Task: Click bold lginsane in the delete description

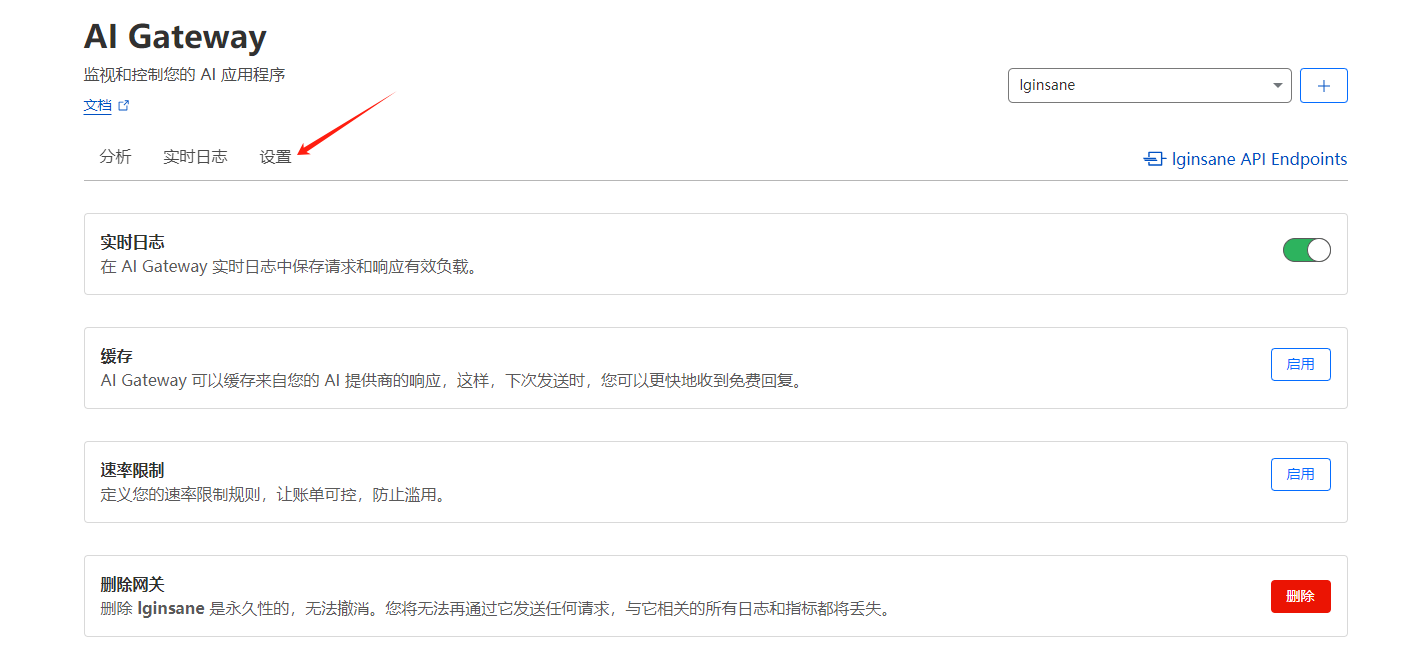Action: click(171, 608)
